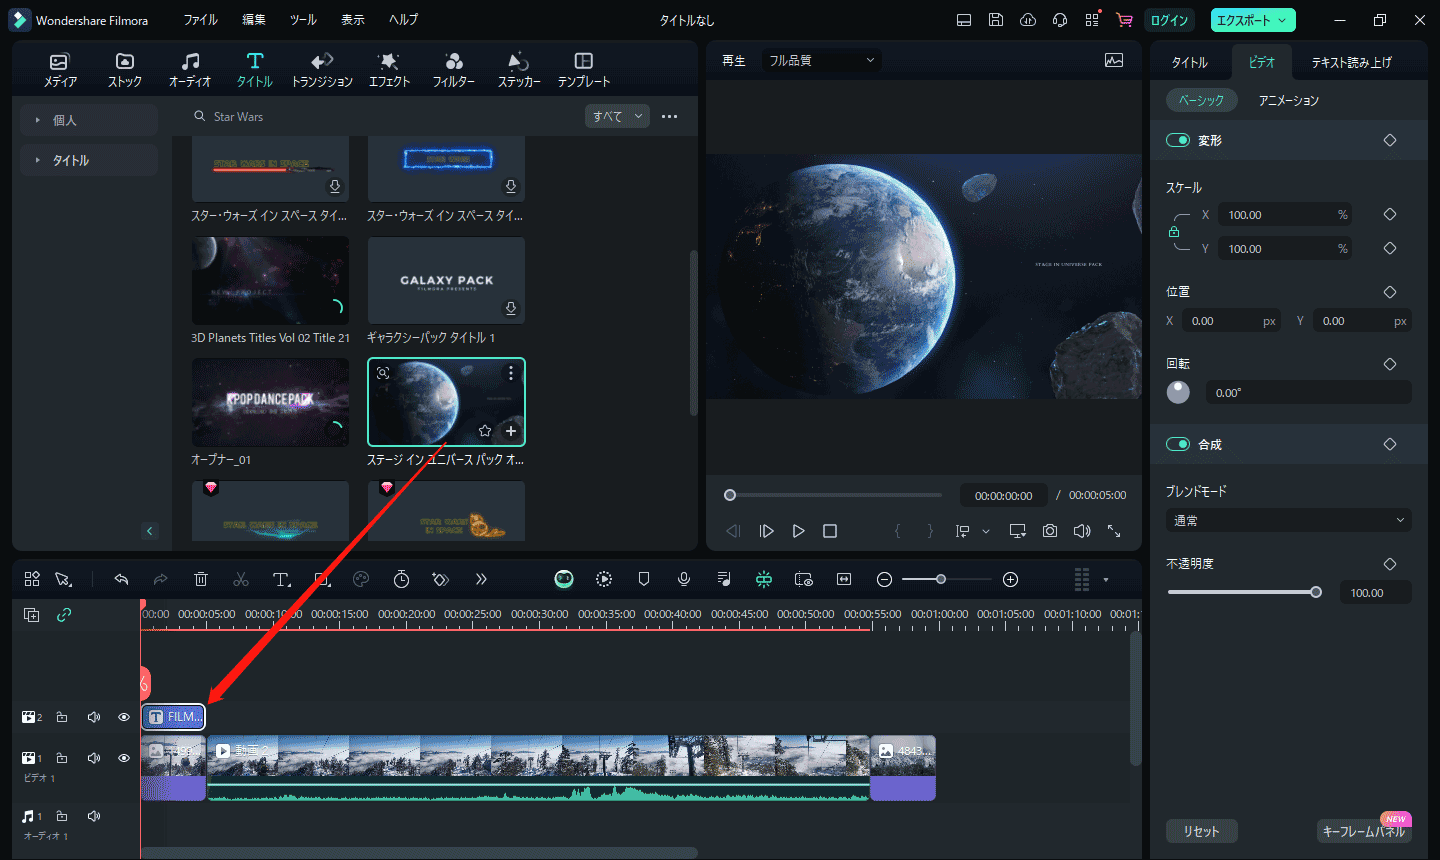The width and height of the screenshot is (1440, 860).
Task: Click the リセット reset button
Action: click(1202, 831)
